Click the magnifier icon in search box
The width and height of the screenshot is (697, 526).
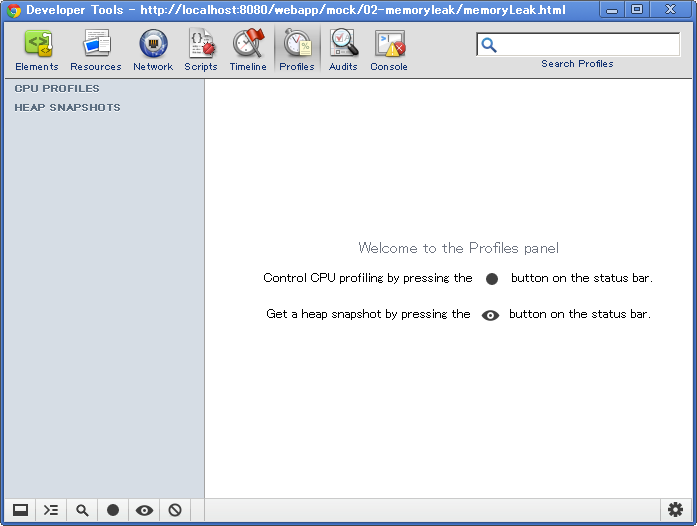click(x=489, y=45)
